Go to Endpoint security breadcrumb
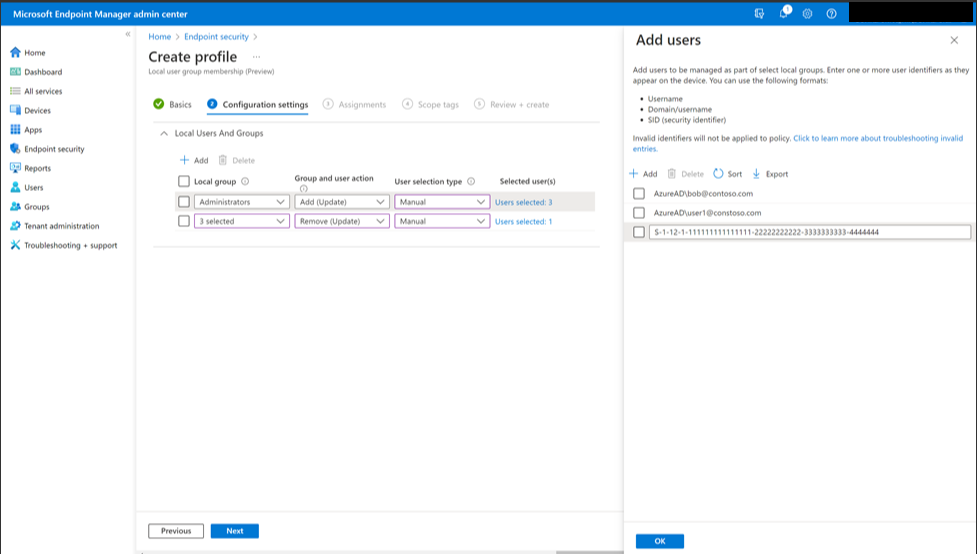977x554 pixels. click(216, 37)
